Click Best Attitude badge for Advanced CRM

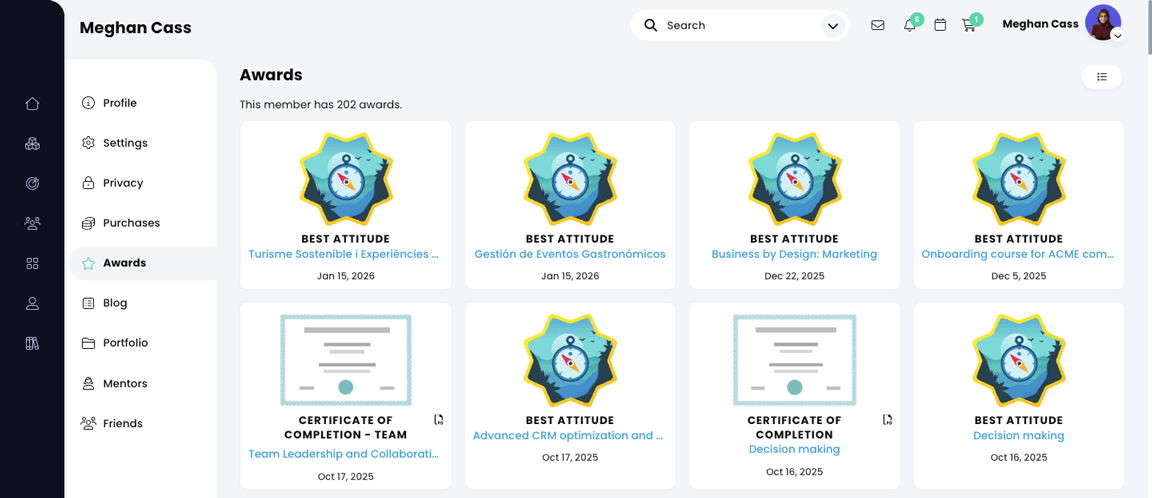[x=570, y=361]
